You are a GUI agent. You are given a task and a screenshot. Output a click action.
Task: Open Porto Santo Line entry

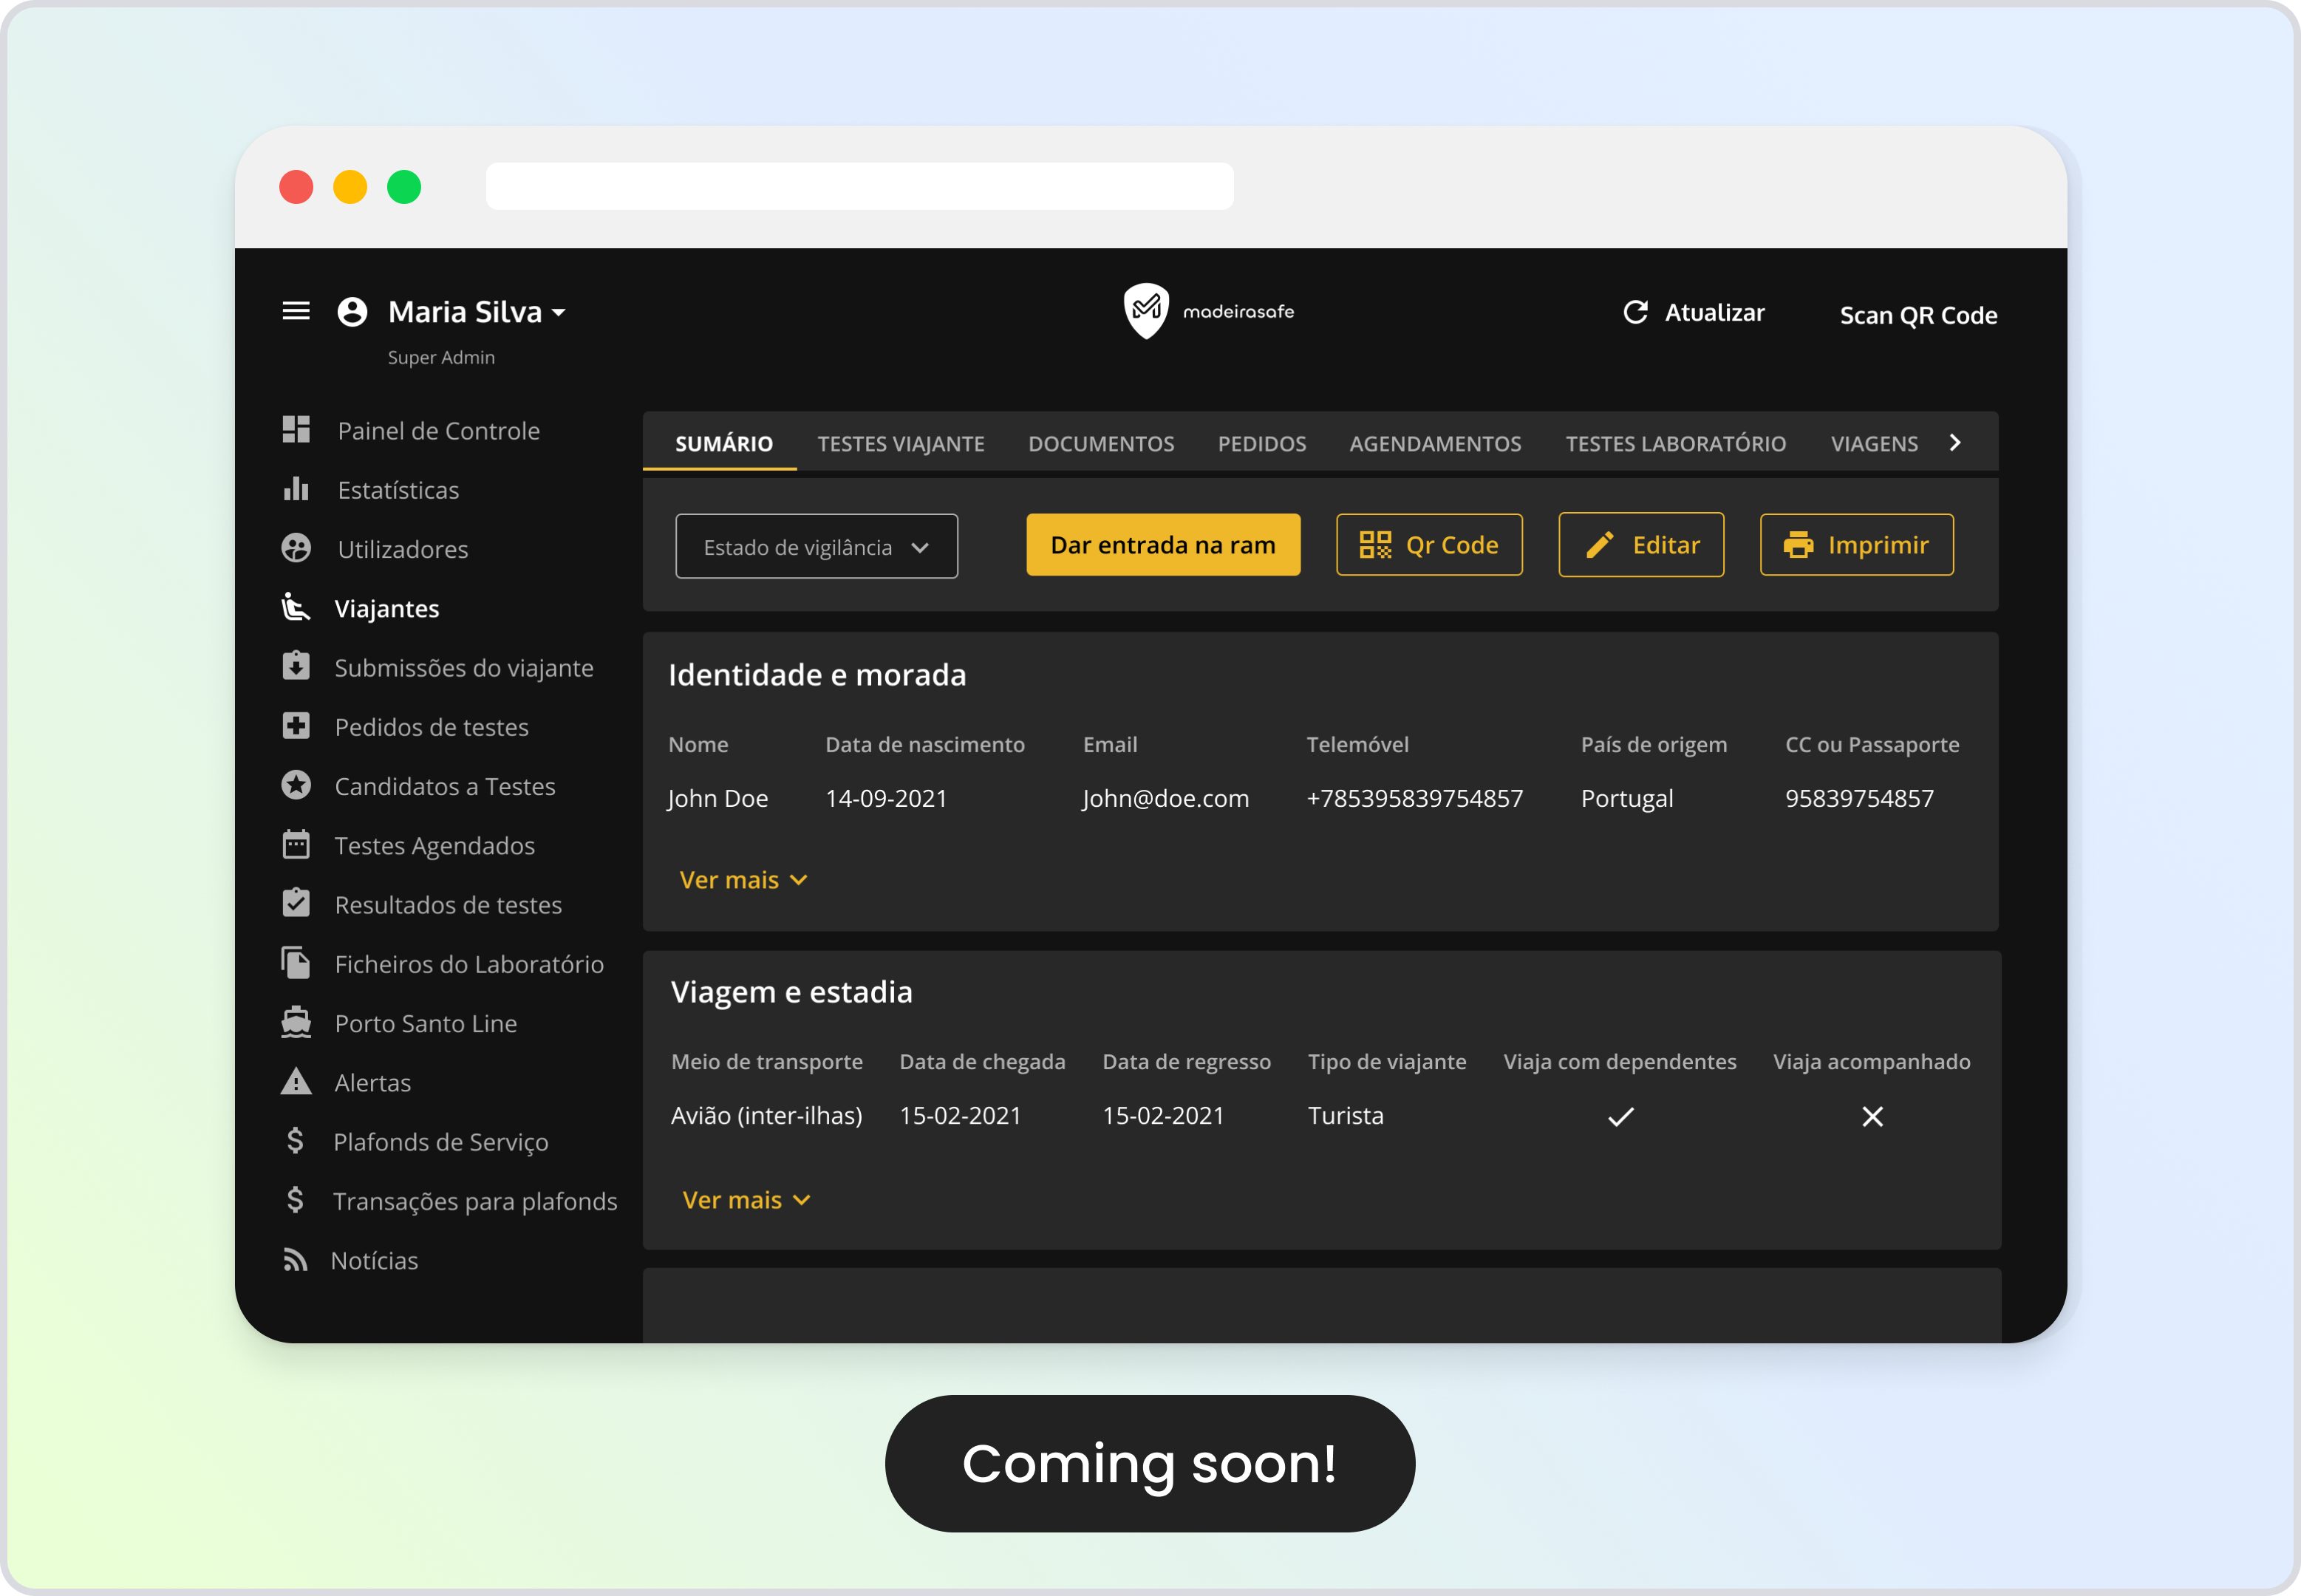[x=426, y=1023]
